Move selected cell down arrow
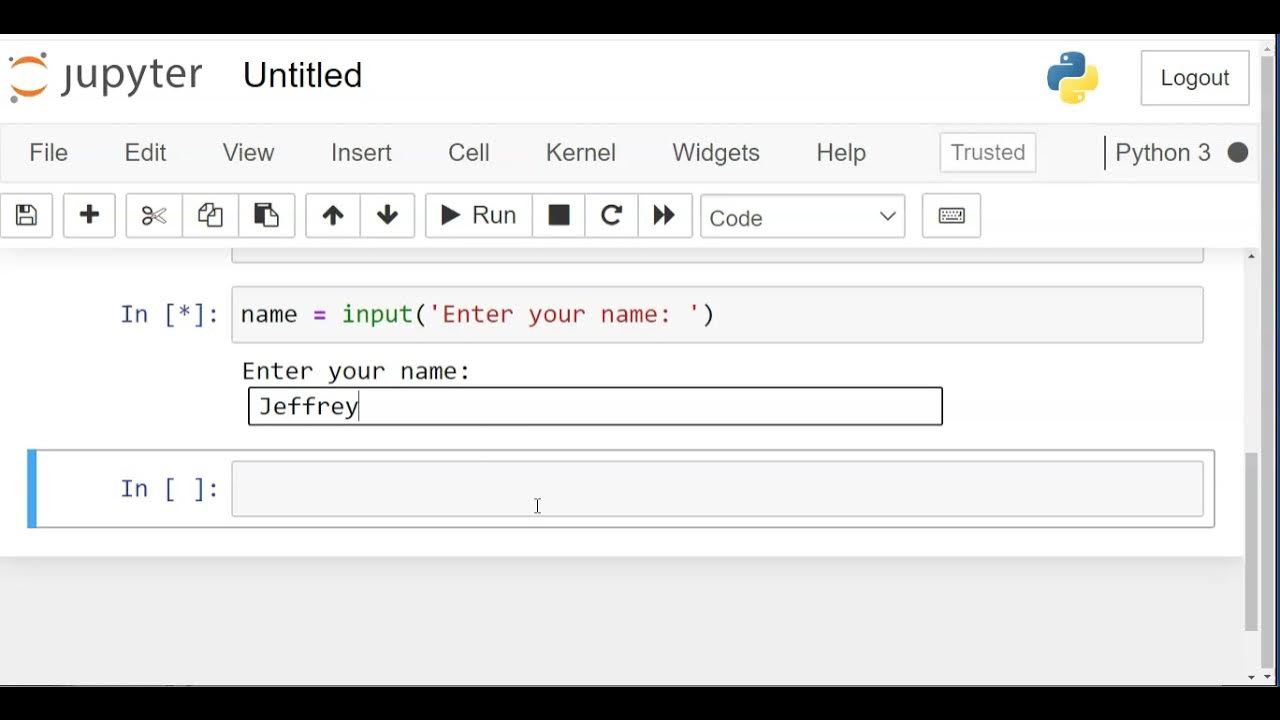 [x=388, y=216]
